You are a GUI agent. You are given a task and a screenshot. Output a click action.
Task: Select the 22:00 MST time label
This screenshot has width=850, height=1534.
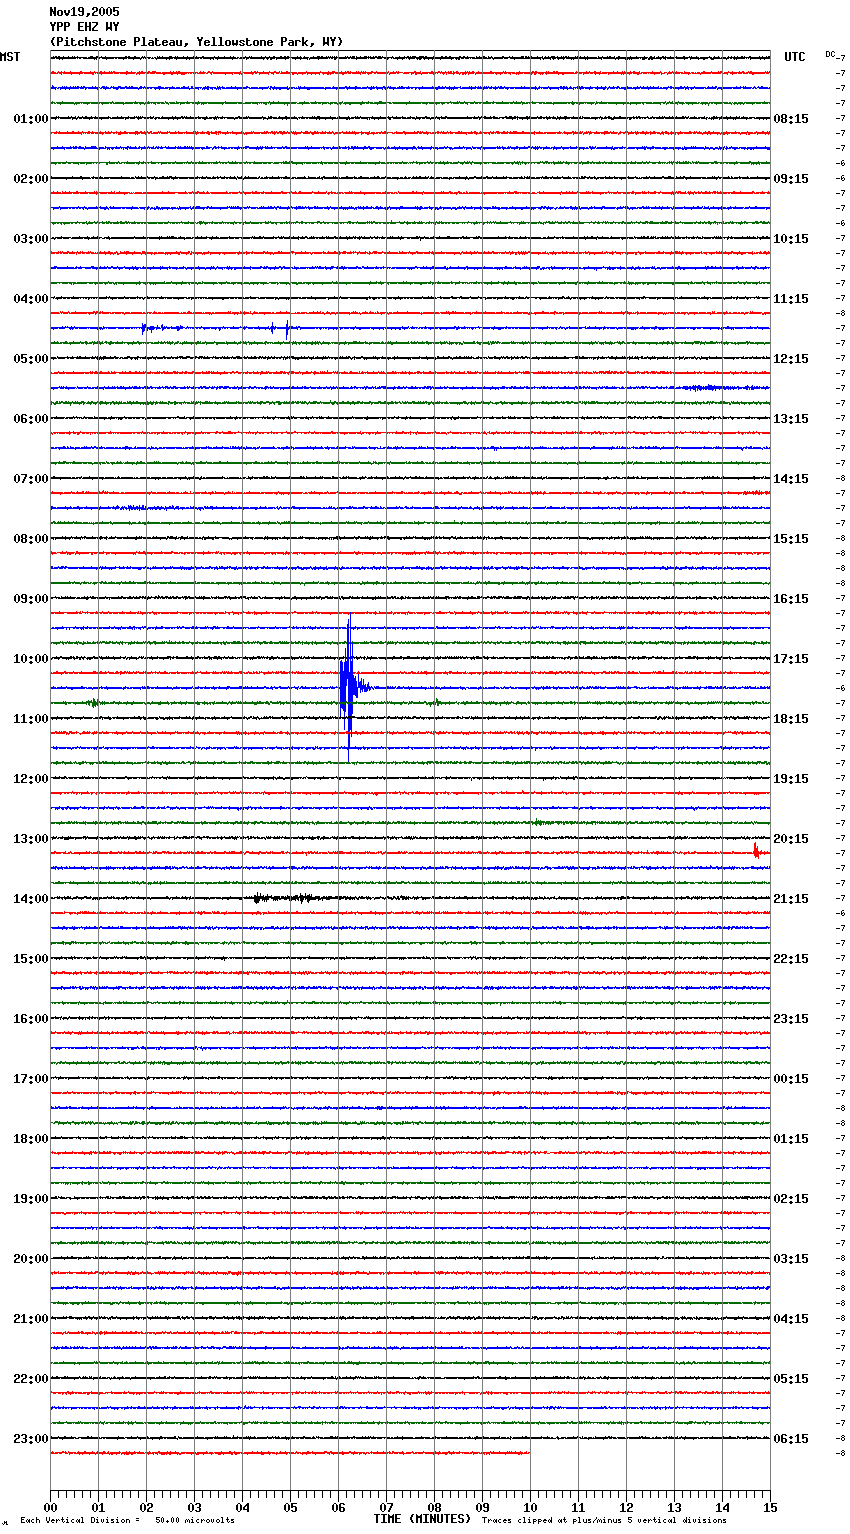point(31,1379)
